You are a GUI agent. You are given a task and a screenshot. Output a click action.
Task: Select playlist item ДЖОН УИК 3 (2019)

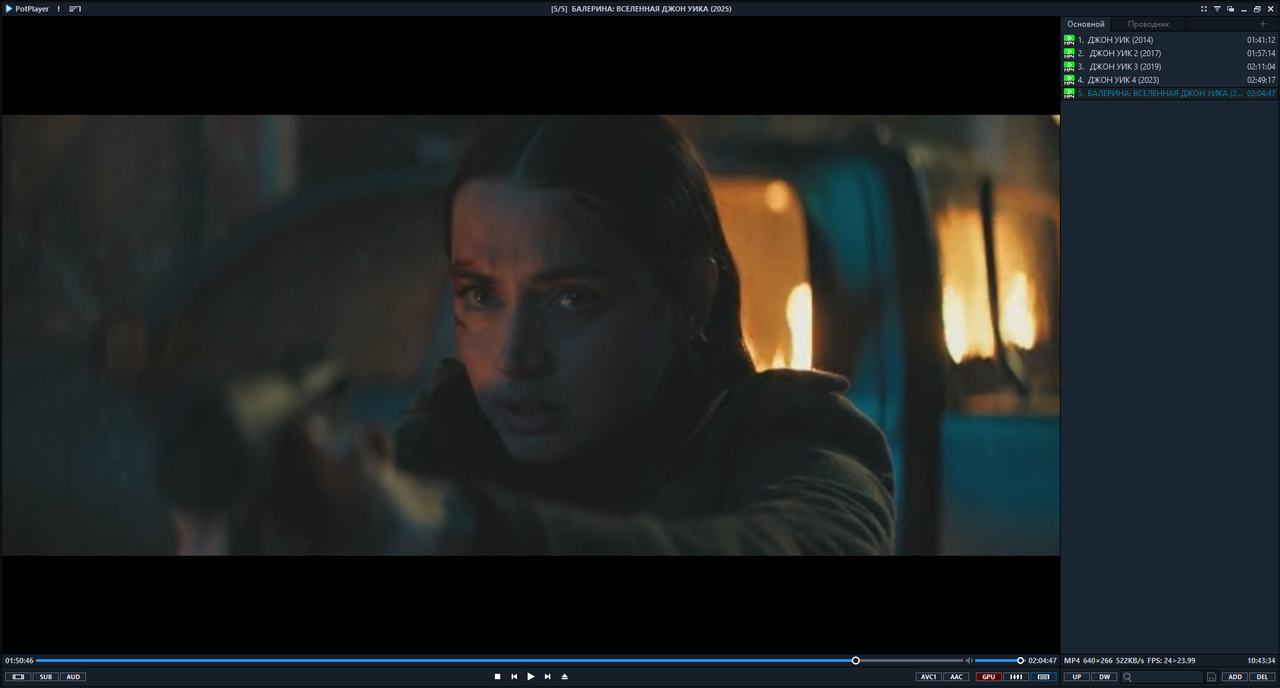click(x=1169, y=66)
